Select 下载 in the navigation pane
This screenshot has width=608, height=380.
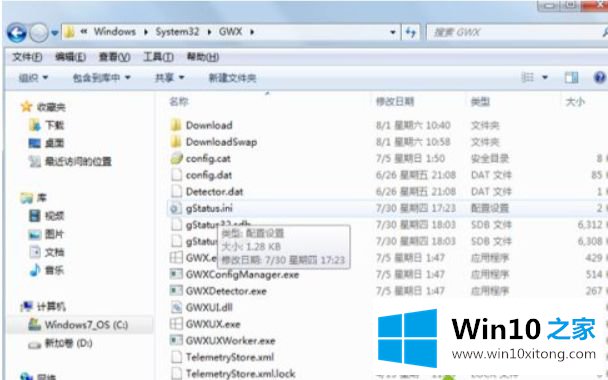click(55, 125)
